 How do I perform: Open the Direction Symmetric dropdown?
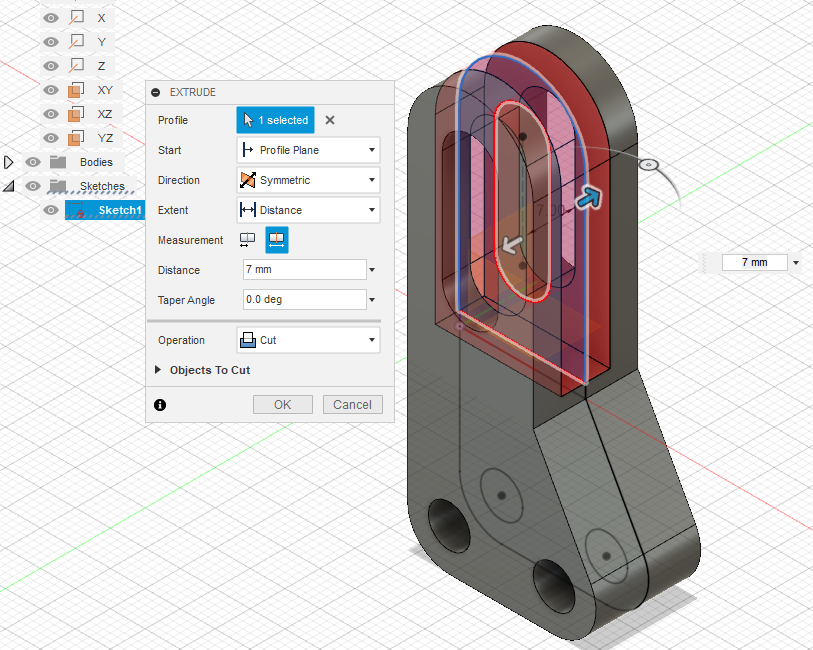click(x=309, y=180)
